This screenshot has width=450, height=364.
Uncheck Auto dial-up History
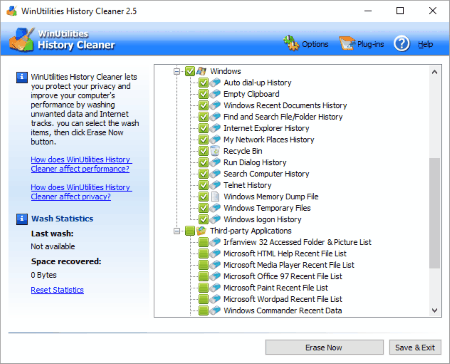(x=203, y=82)
